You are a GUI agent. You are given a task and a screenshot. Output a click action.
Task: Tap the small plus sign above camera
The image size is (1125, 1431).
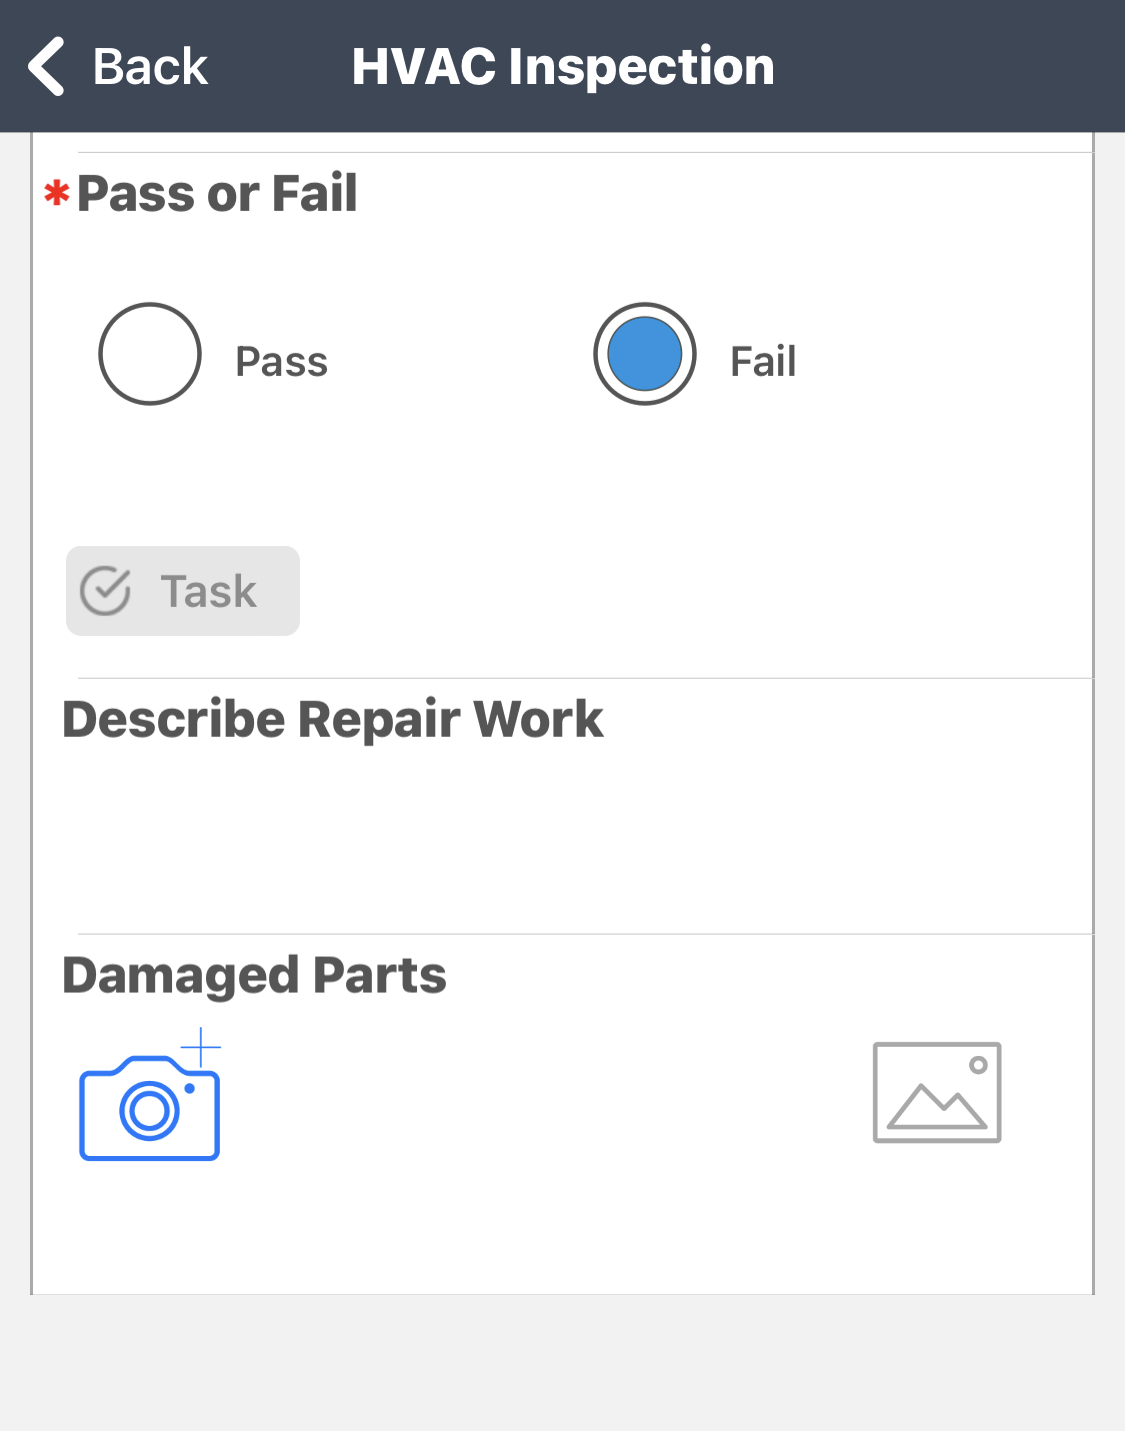pyautogui.click(x=201, y=1047)
